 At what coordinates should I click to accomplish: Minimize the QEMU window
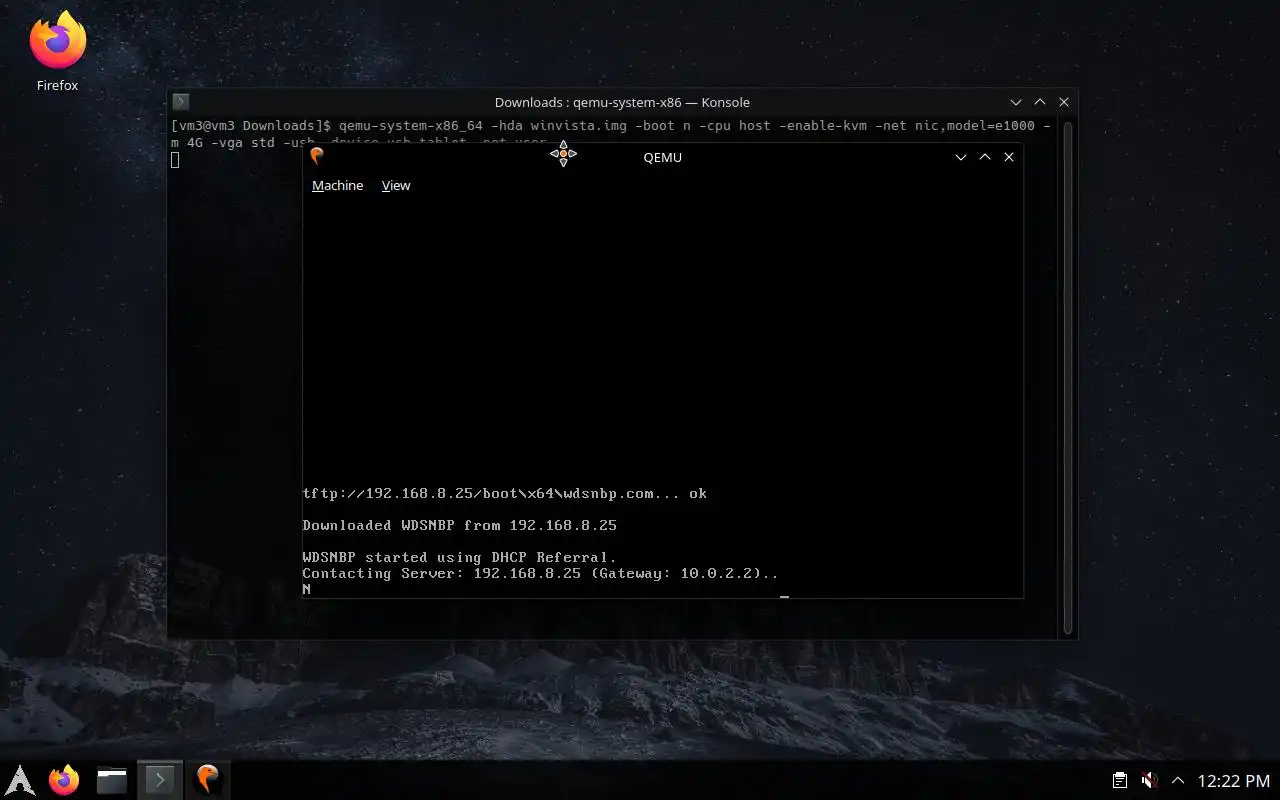point(961,157)
